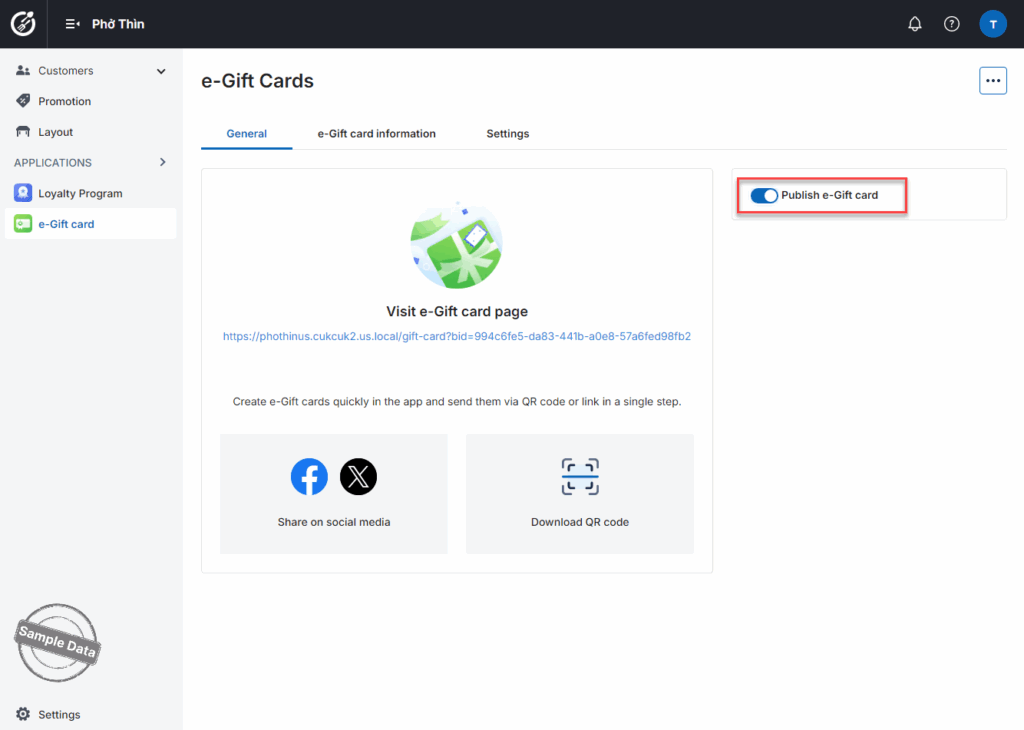
Task: Open Loyalty Program in sidebar
Action: 80,194
